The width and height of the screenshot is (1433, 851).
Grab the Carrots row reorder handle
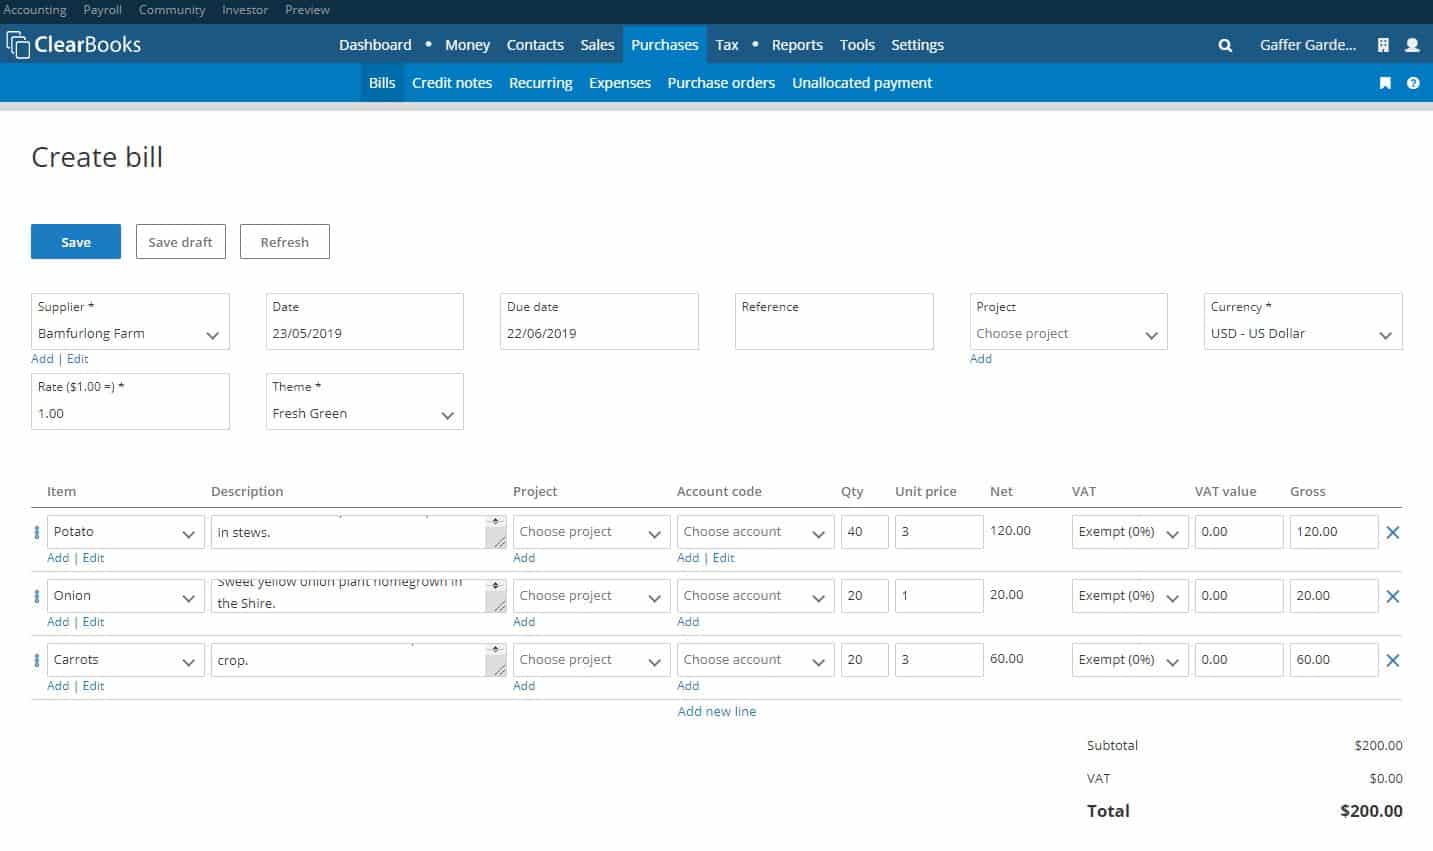click(x=37, y=660)
